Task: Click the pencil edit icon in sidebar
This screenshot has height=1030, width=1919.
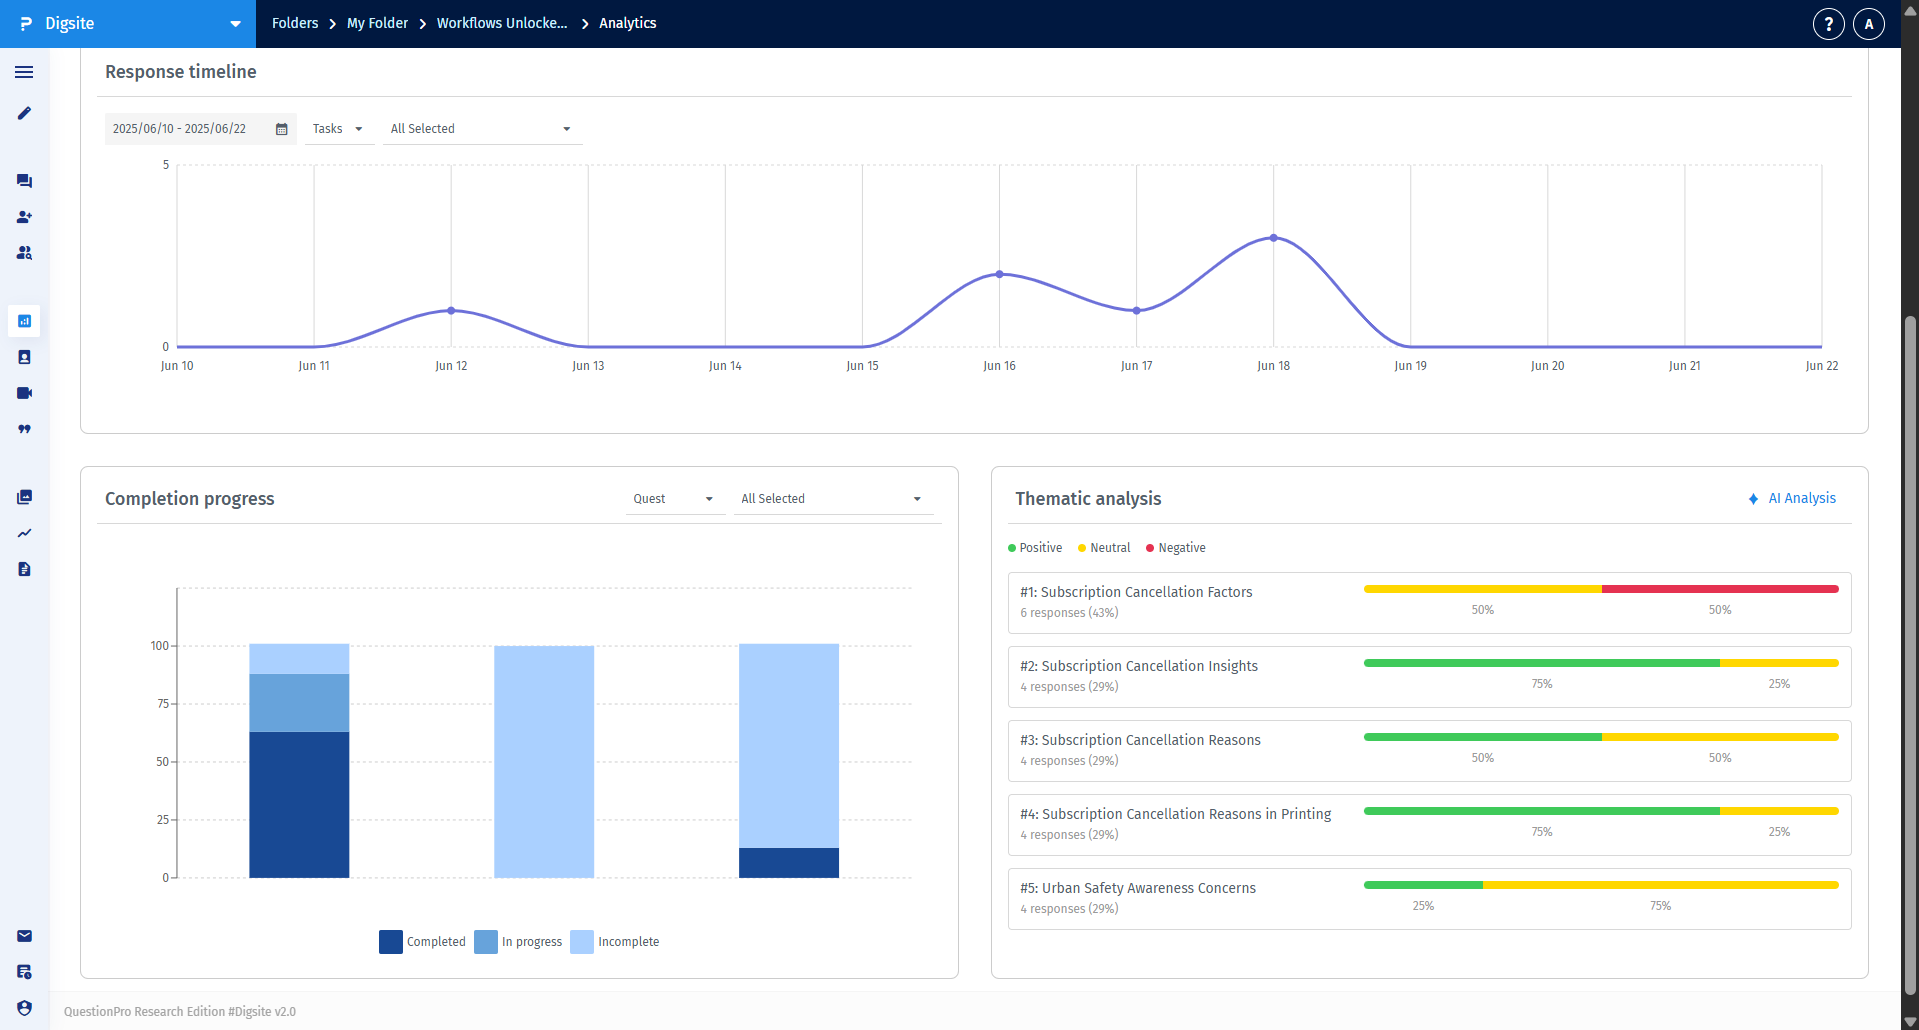Action: click(x=24, y=114)
